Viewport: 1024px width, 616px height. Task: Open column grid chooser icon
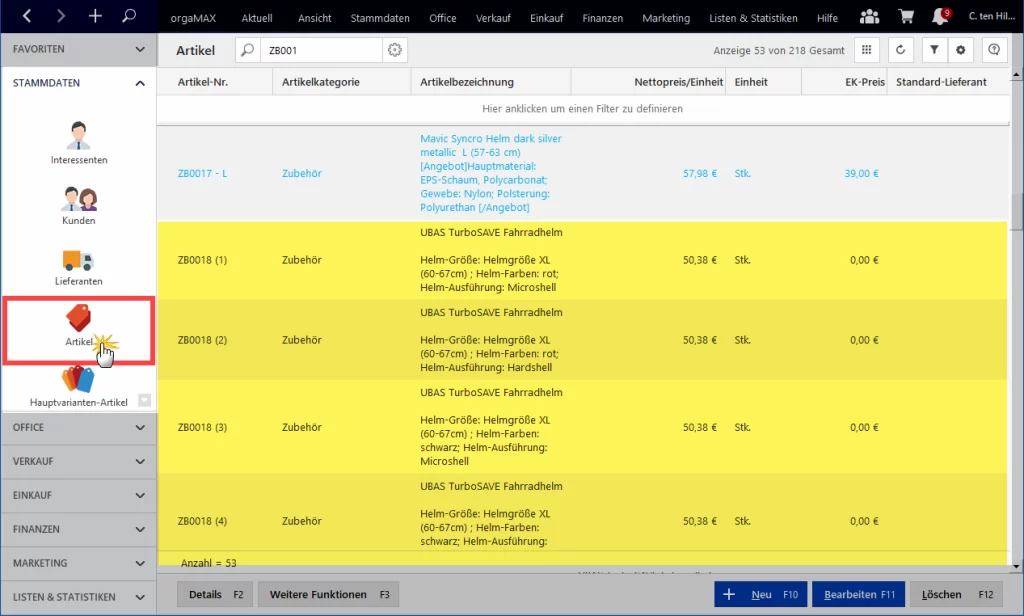867,50
